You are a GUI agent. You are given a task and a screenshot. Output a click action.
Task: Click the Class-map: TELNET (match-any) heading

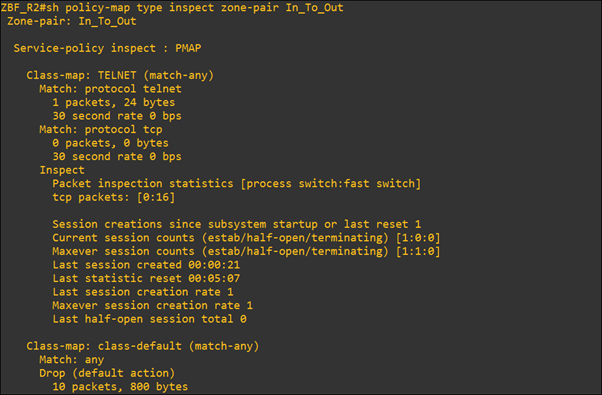click(120, 75)
